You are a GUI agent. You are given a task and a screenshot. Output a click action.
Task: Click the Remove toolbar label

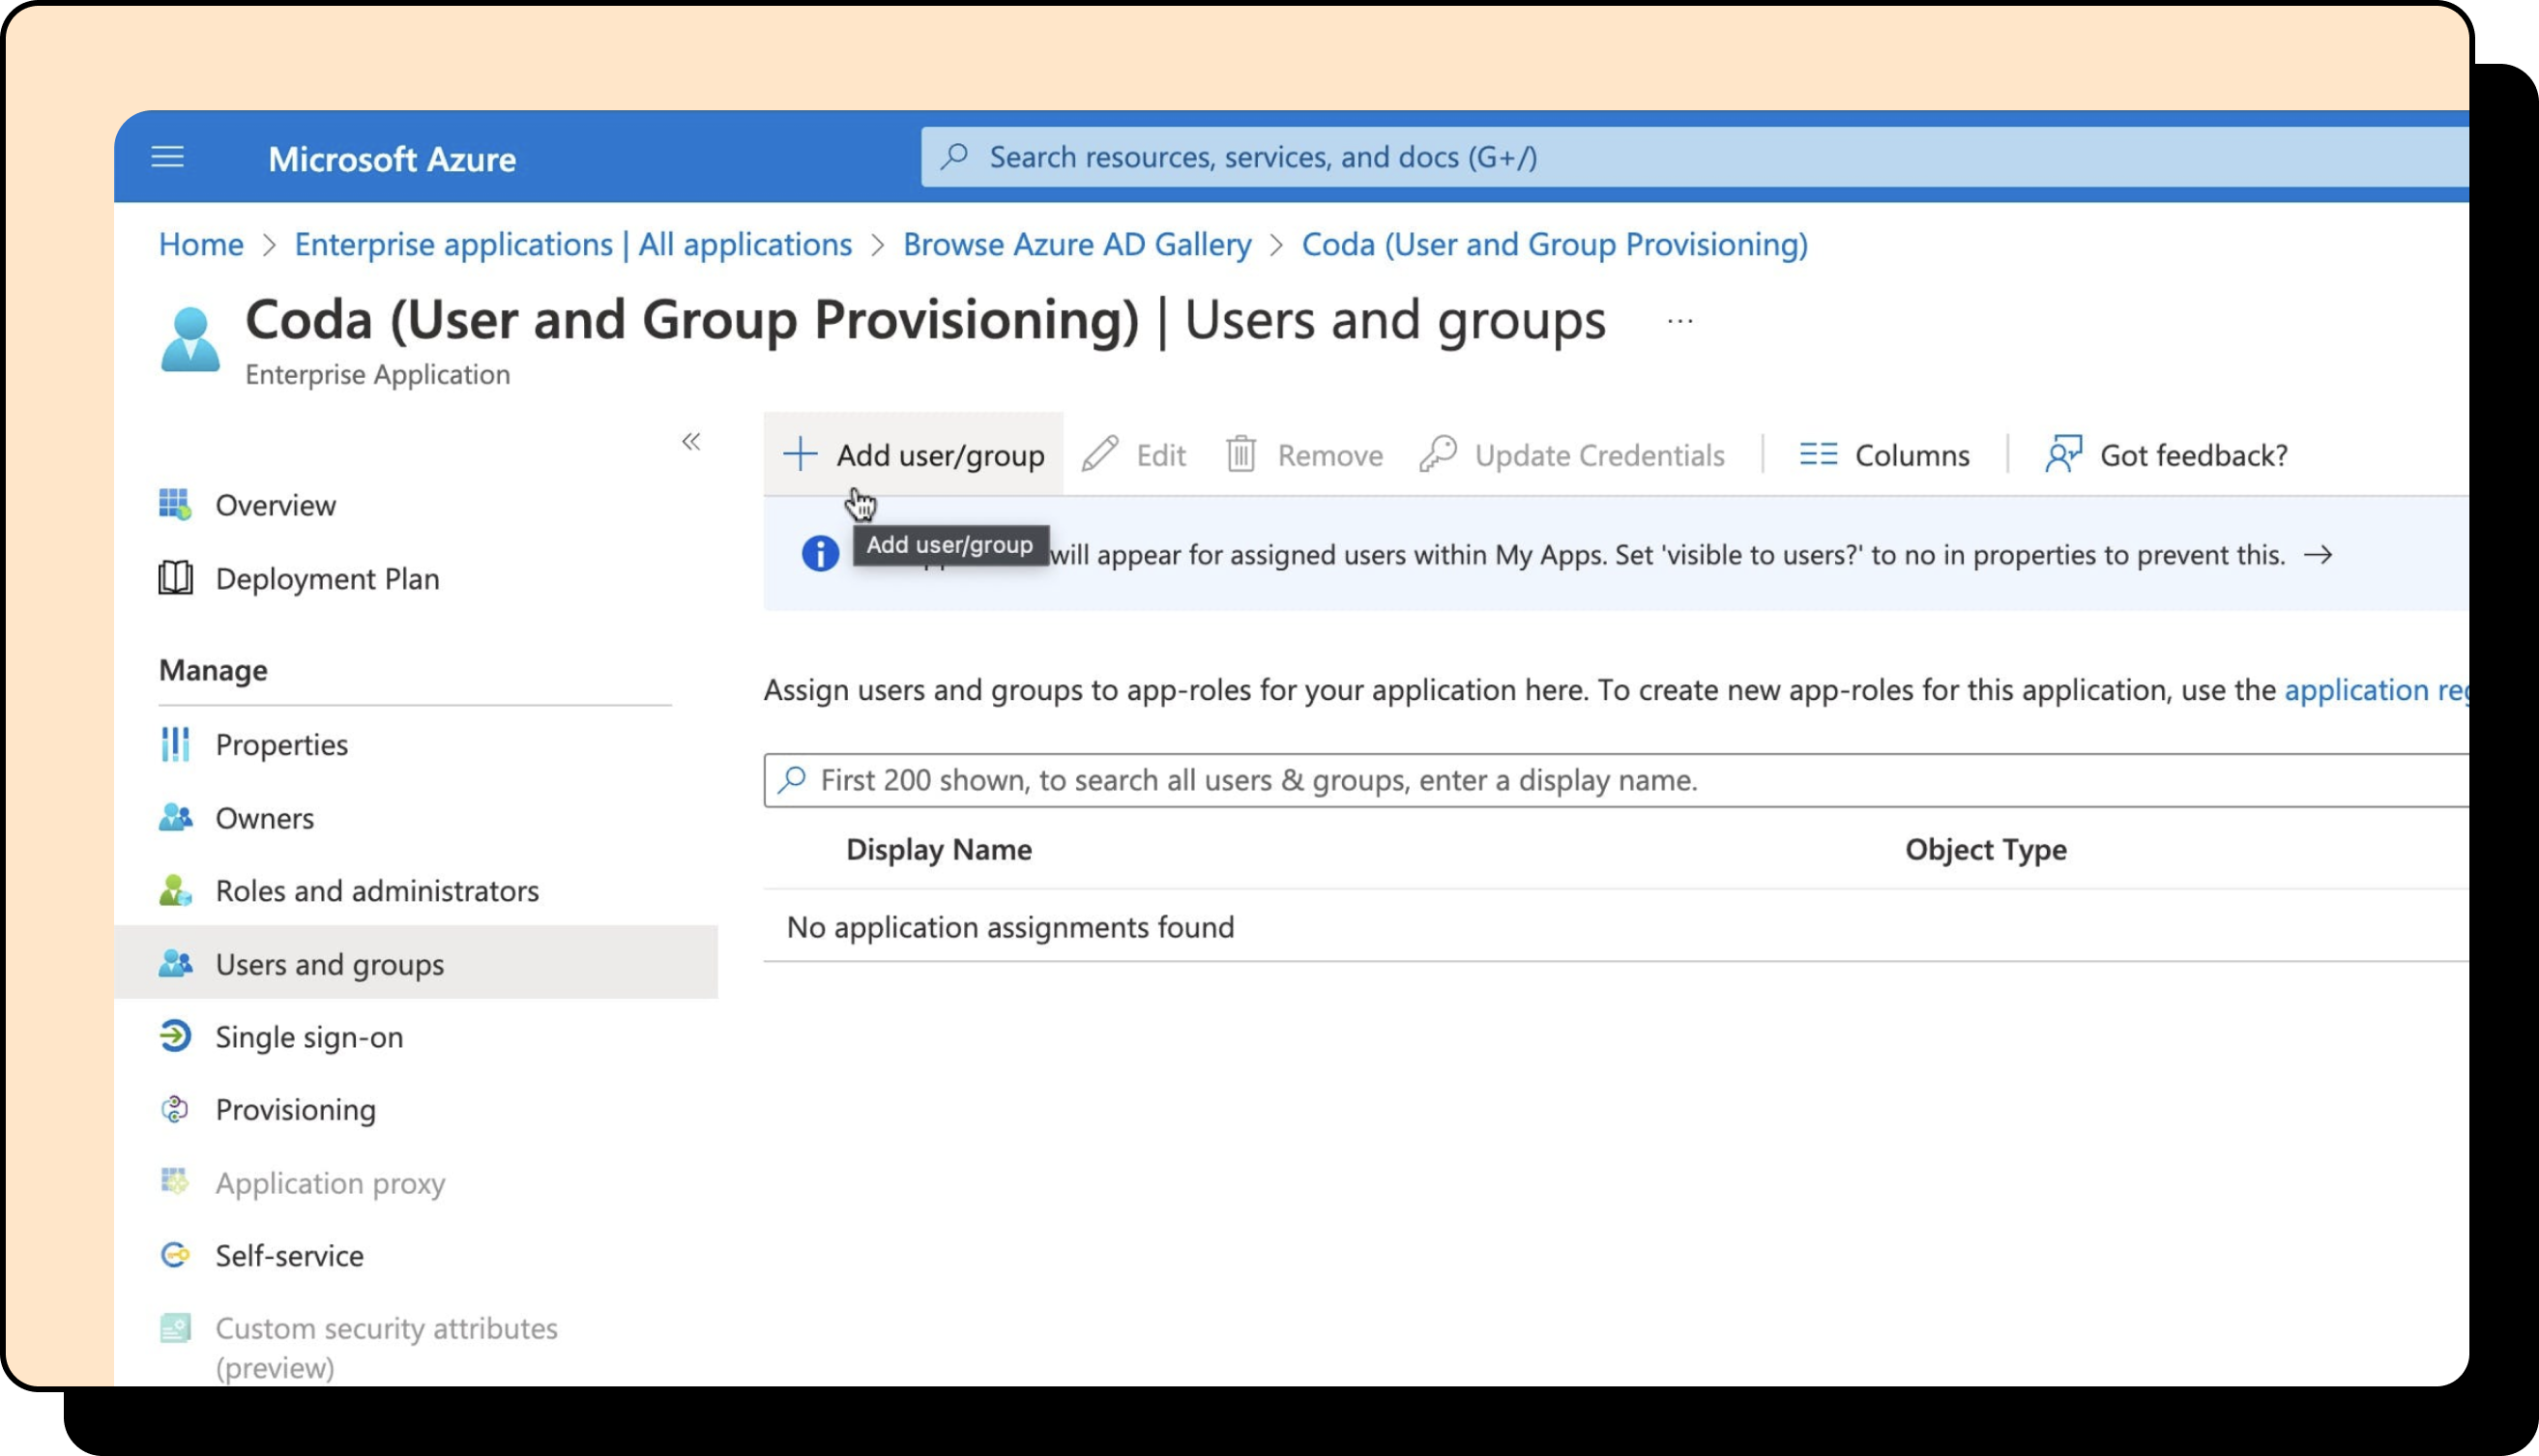[1330, 456]
